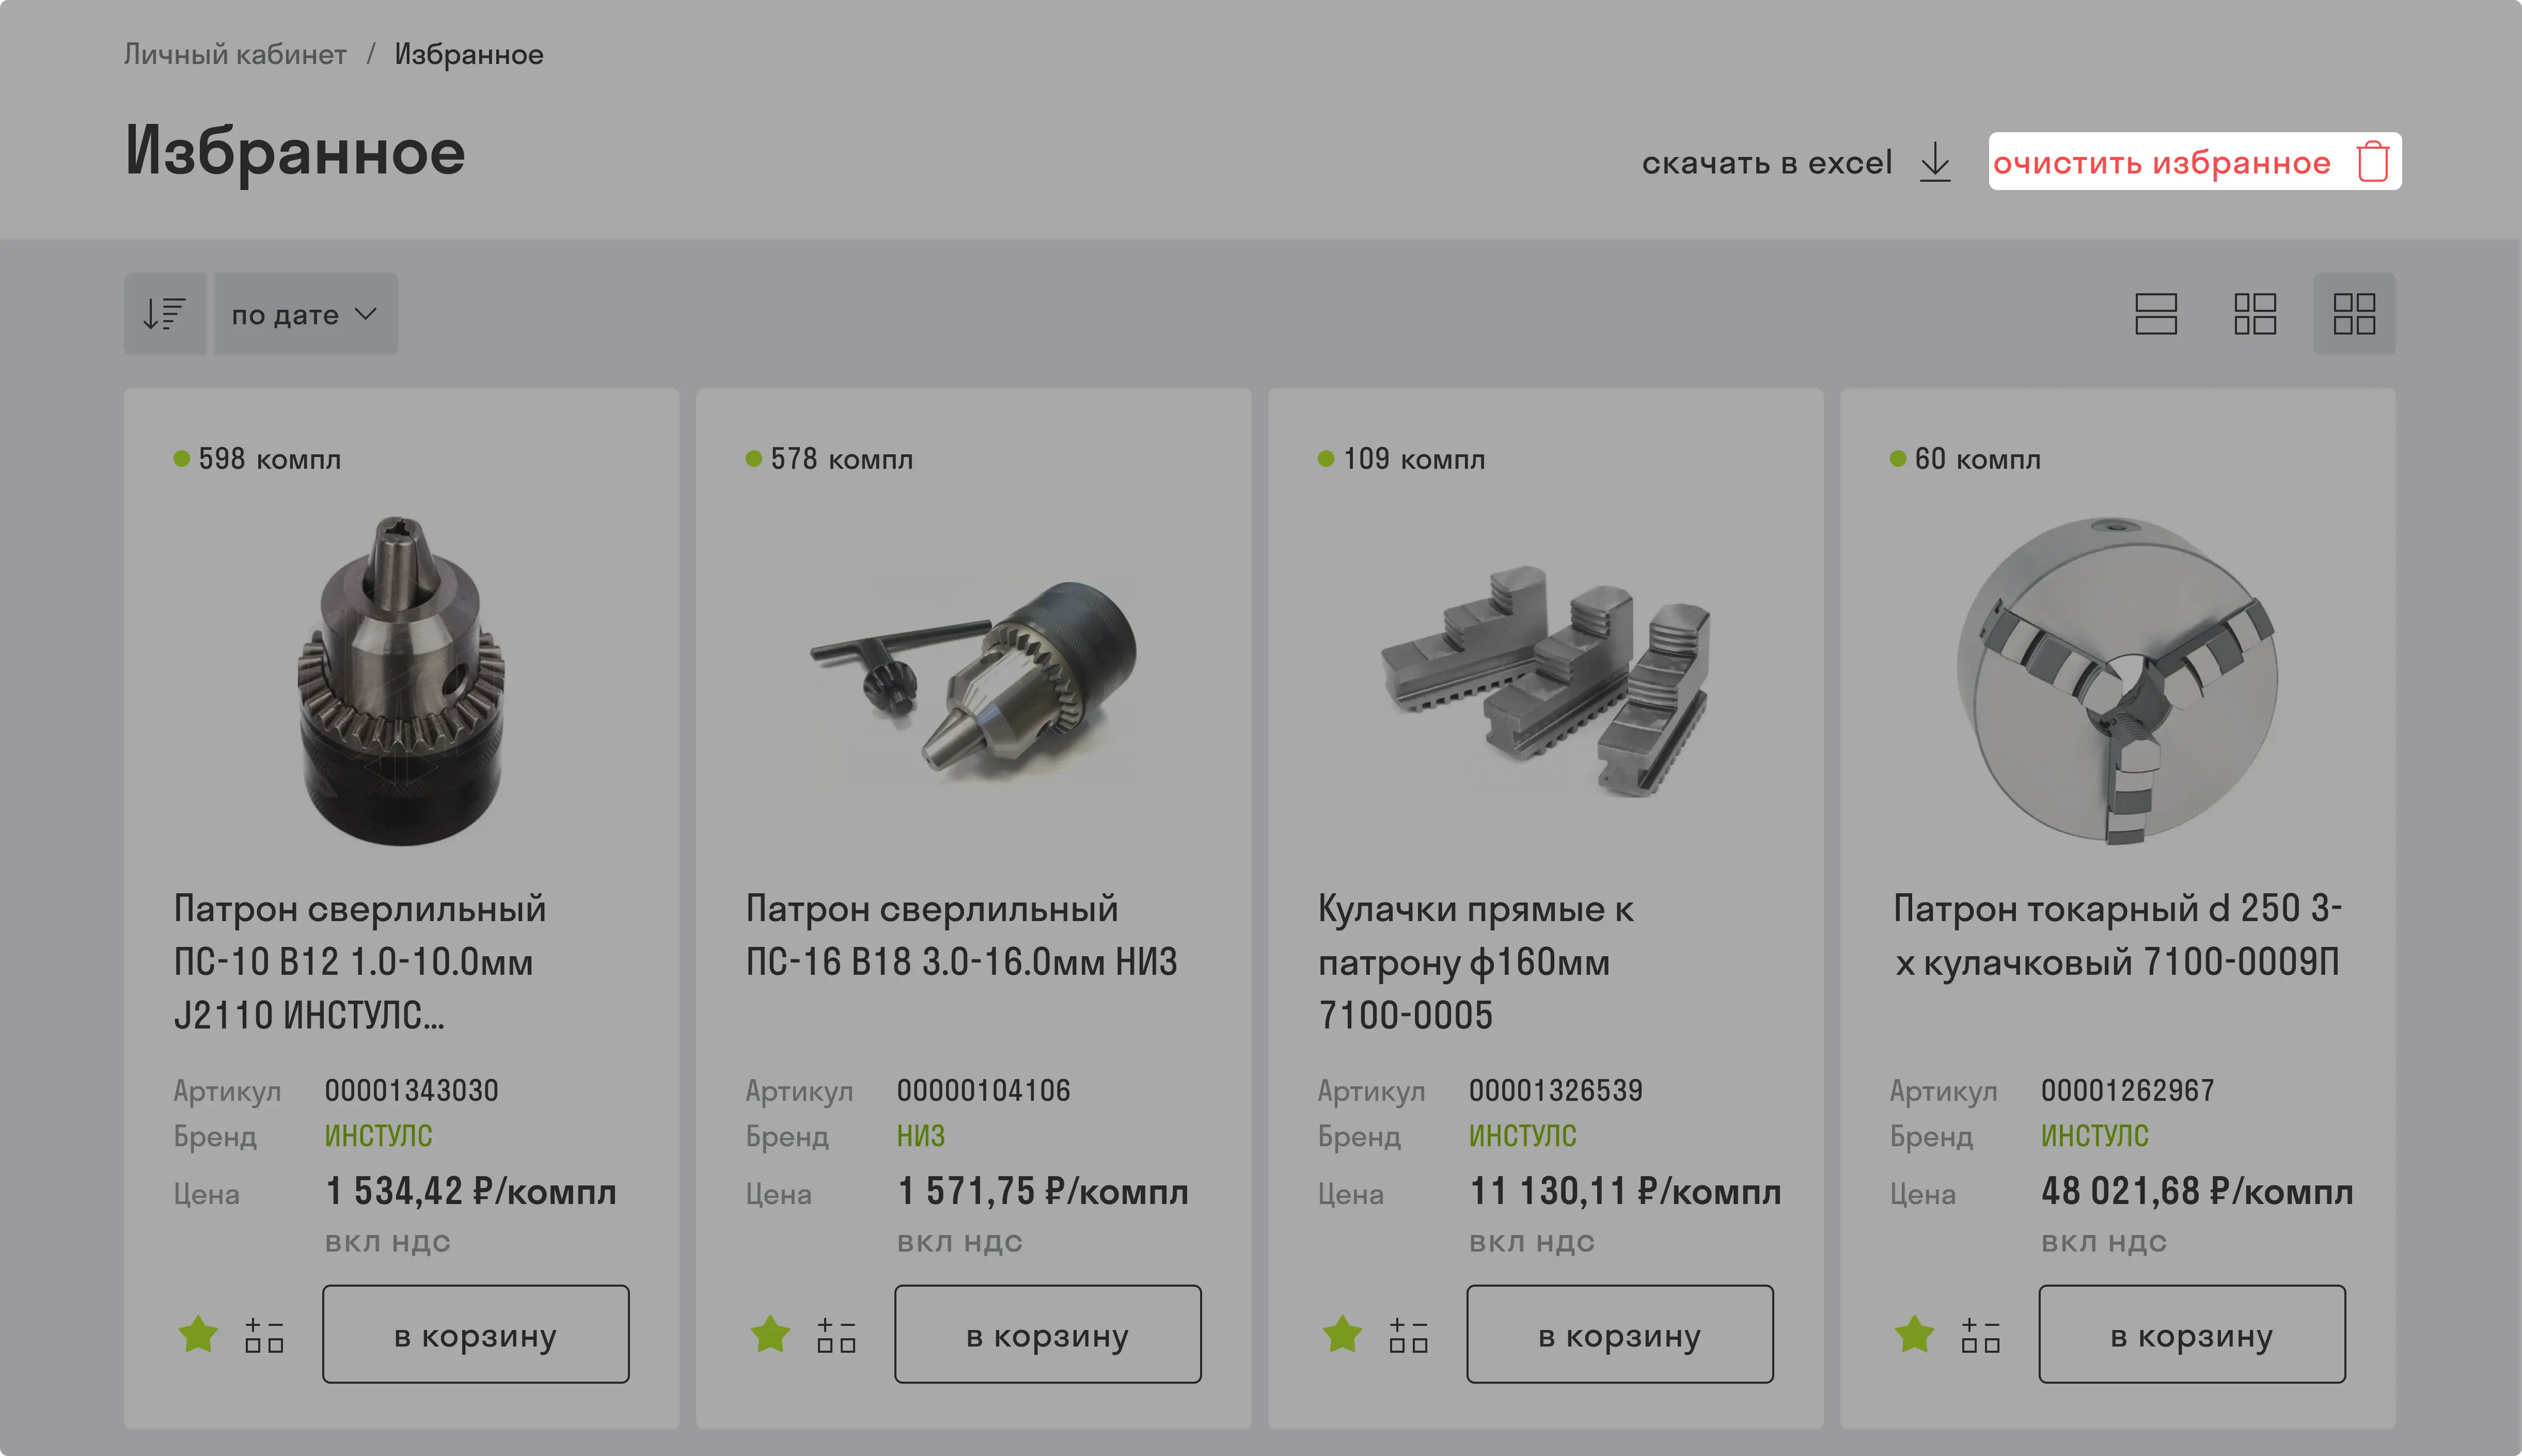This screenshot has width=2522, height=1456.
Task: Click the НИЗ brand link
Action: (920, 1136)
